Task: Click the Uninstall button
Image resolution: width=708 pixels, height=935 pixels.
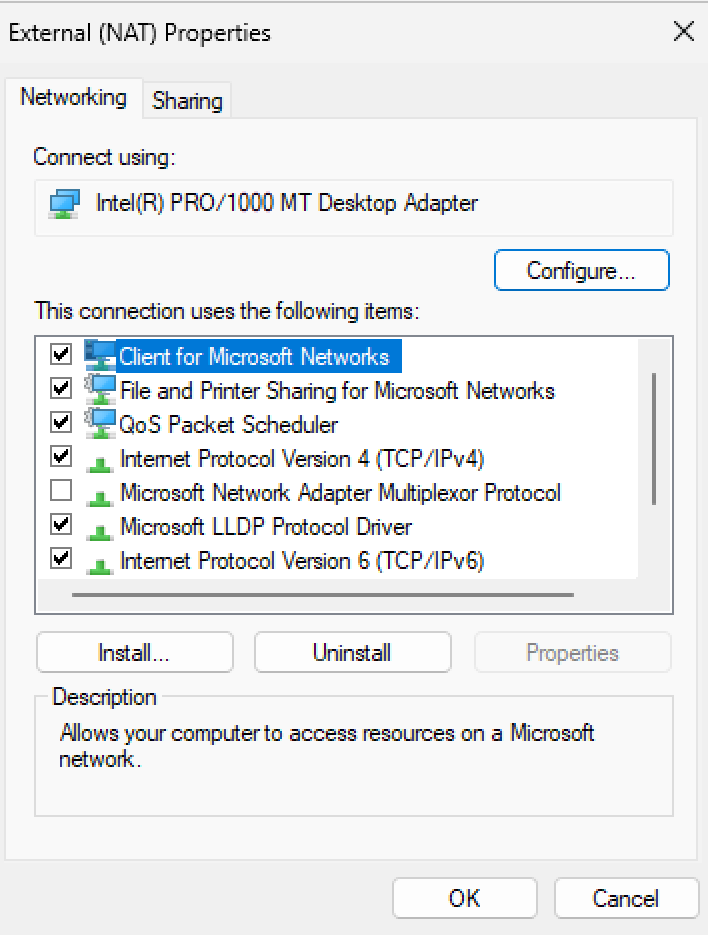Action: pyautogui.click(x=352, y=653)
